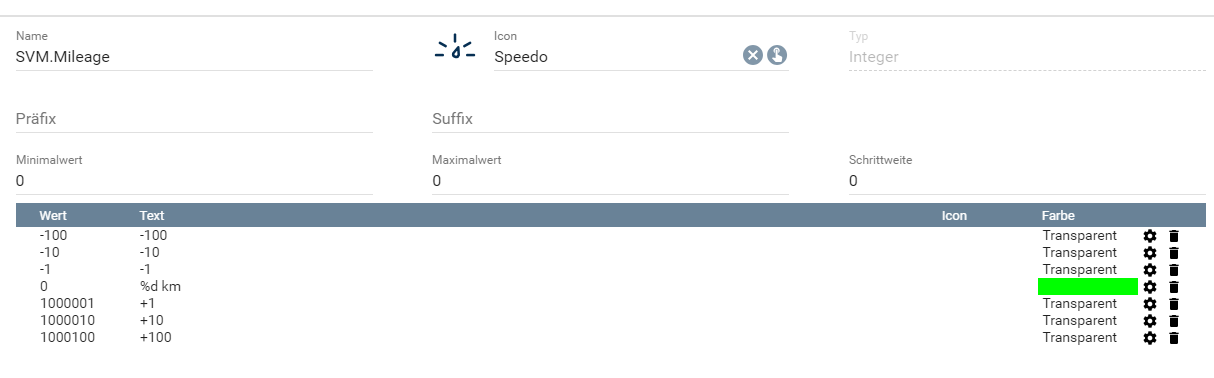Select the green color swatch
The width and height of the screenshot is (1214, 378).
1088,287
